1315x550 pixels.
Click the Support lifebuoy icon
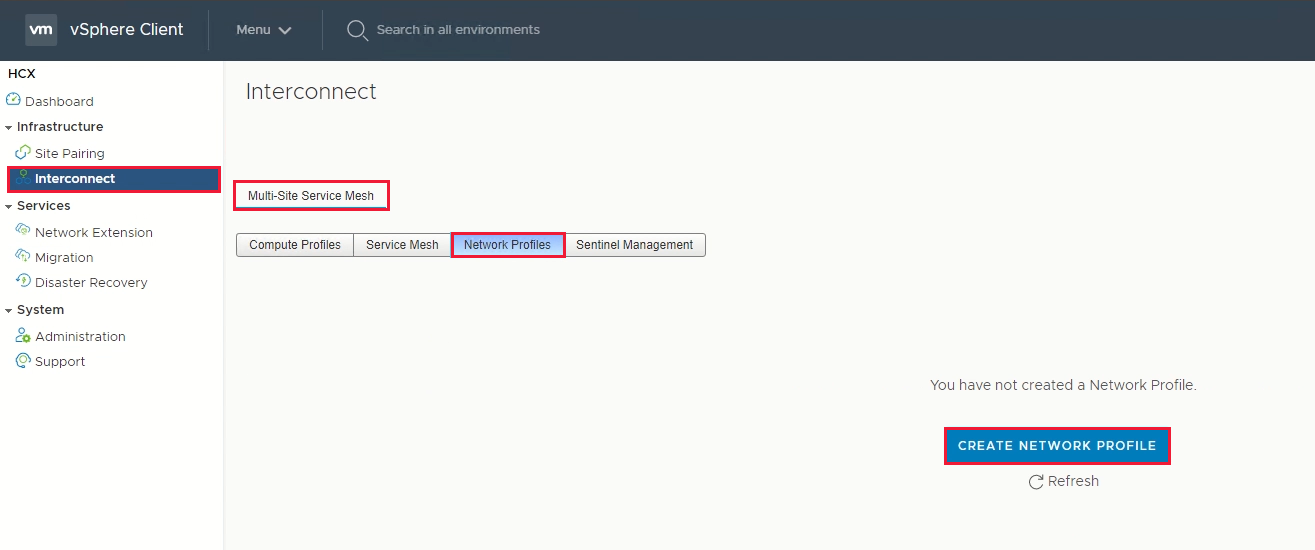[23, 361]
